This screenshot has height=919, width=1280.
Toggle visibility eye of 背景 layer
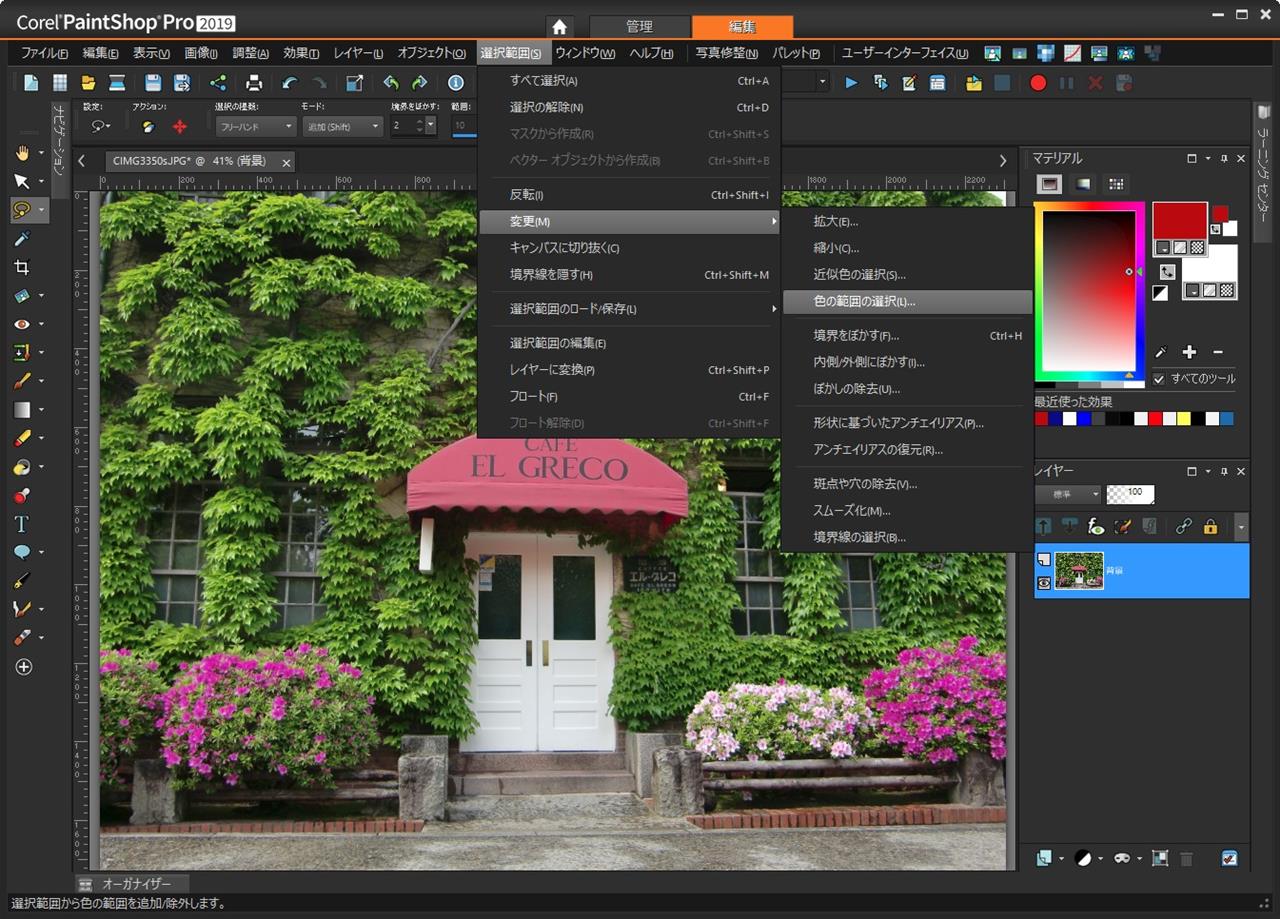[x=1043, y=582]
